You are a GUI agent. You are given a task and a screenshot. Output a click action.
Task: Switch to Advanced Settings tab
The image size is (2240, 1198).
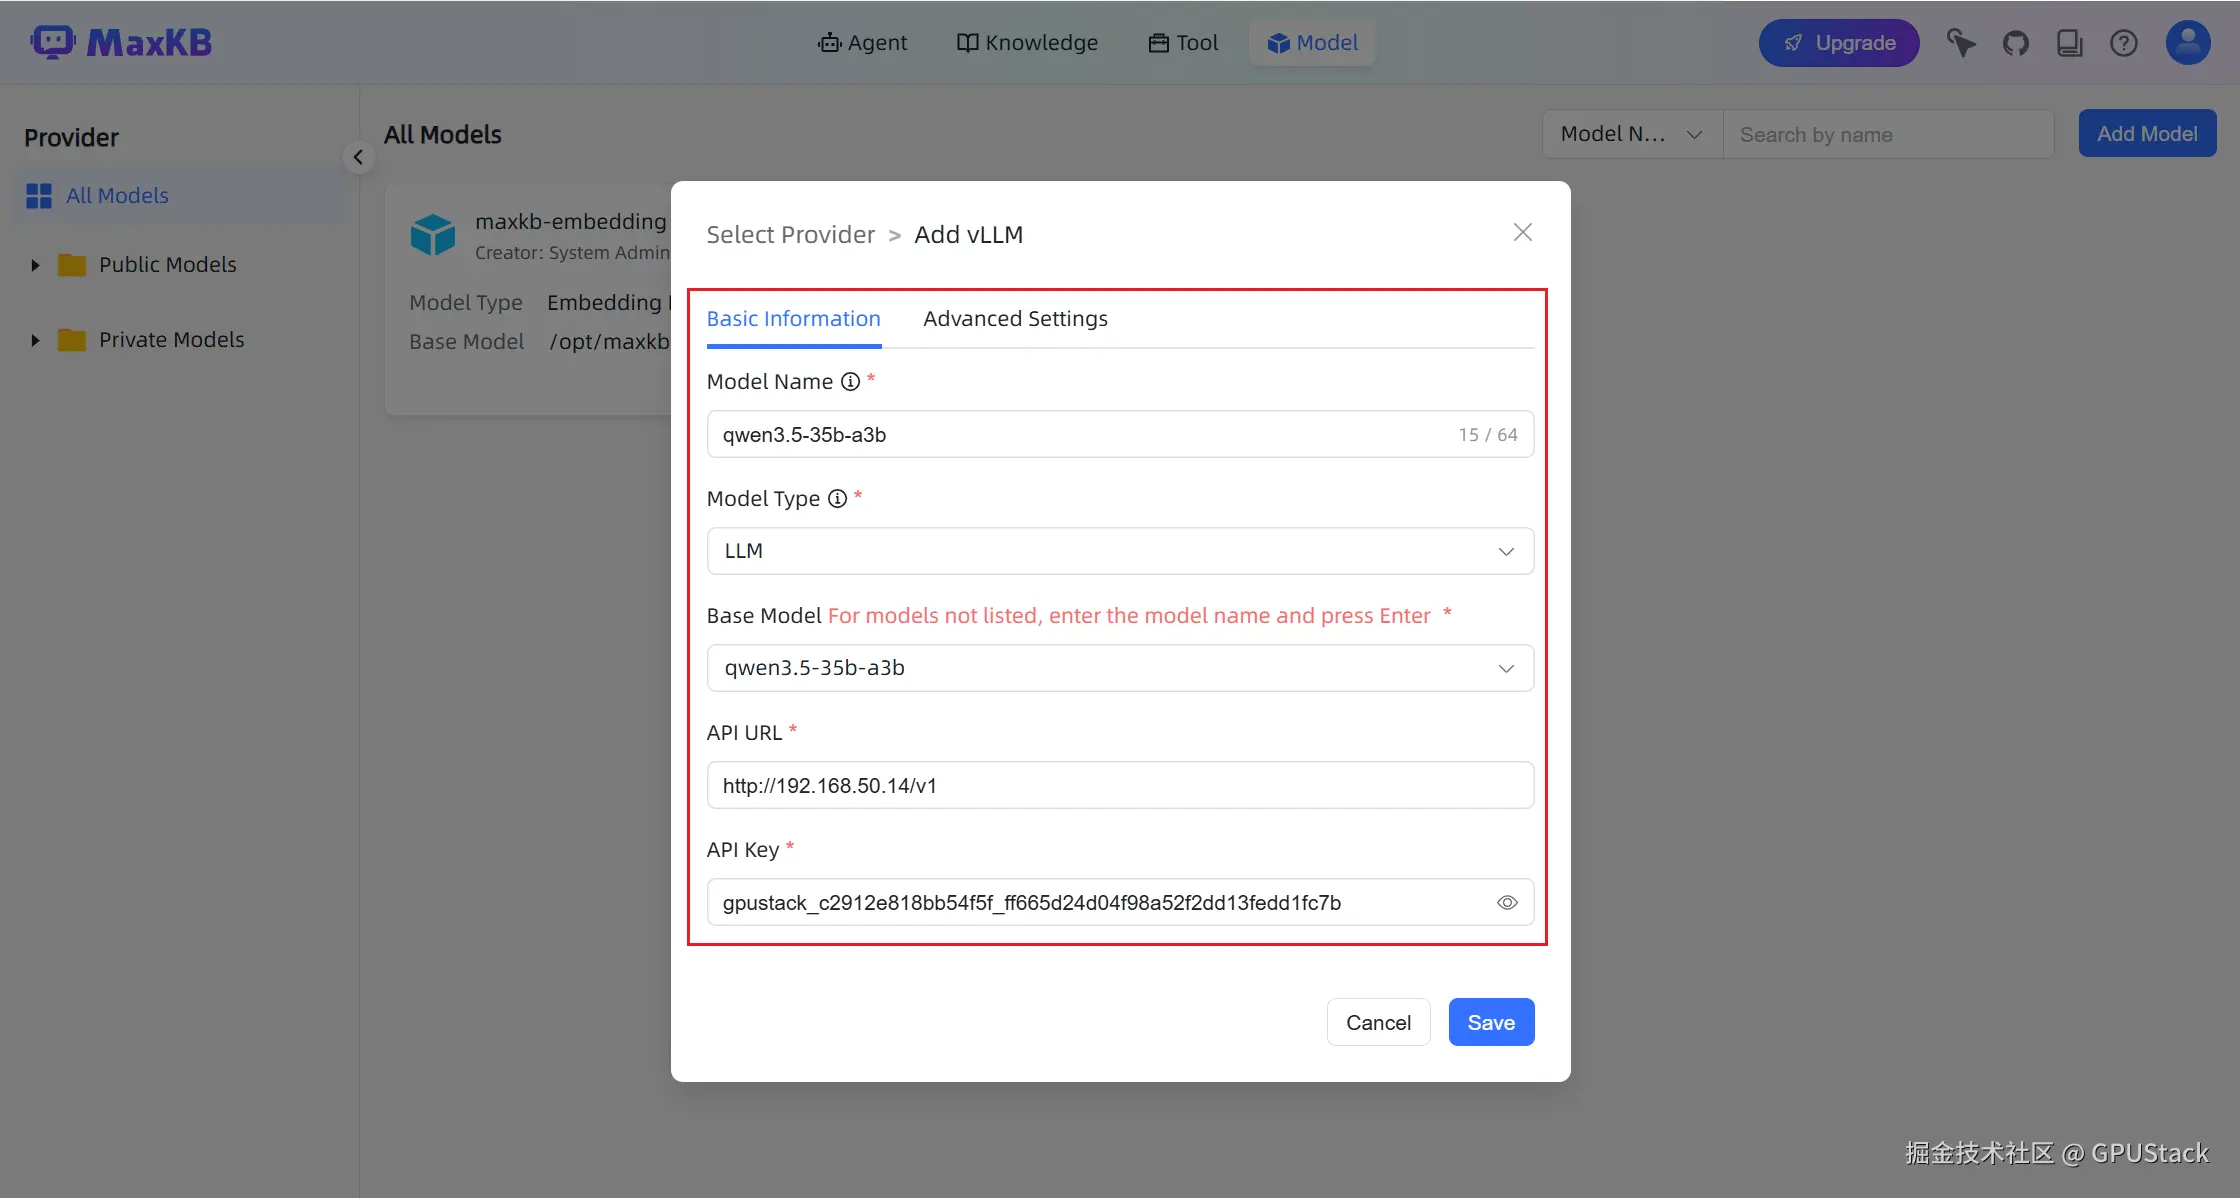(x=1015, y=318)
